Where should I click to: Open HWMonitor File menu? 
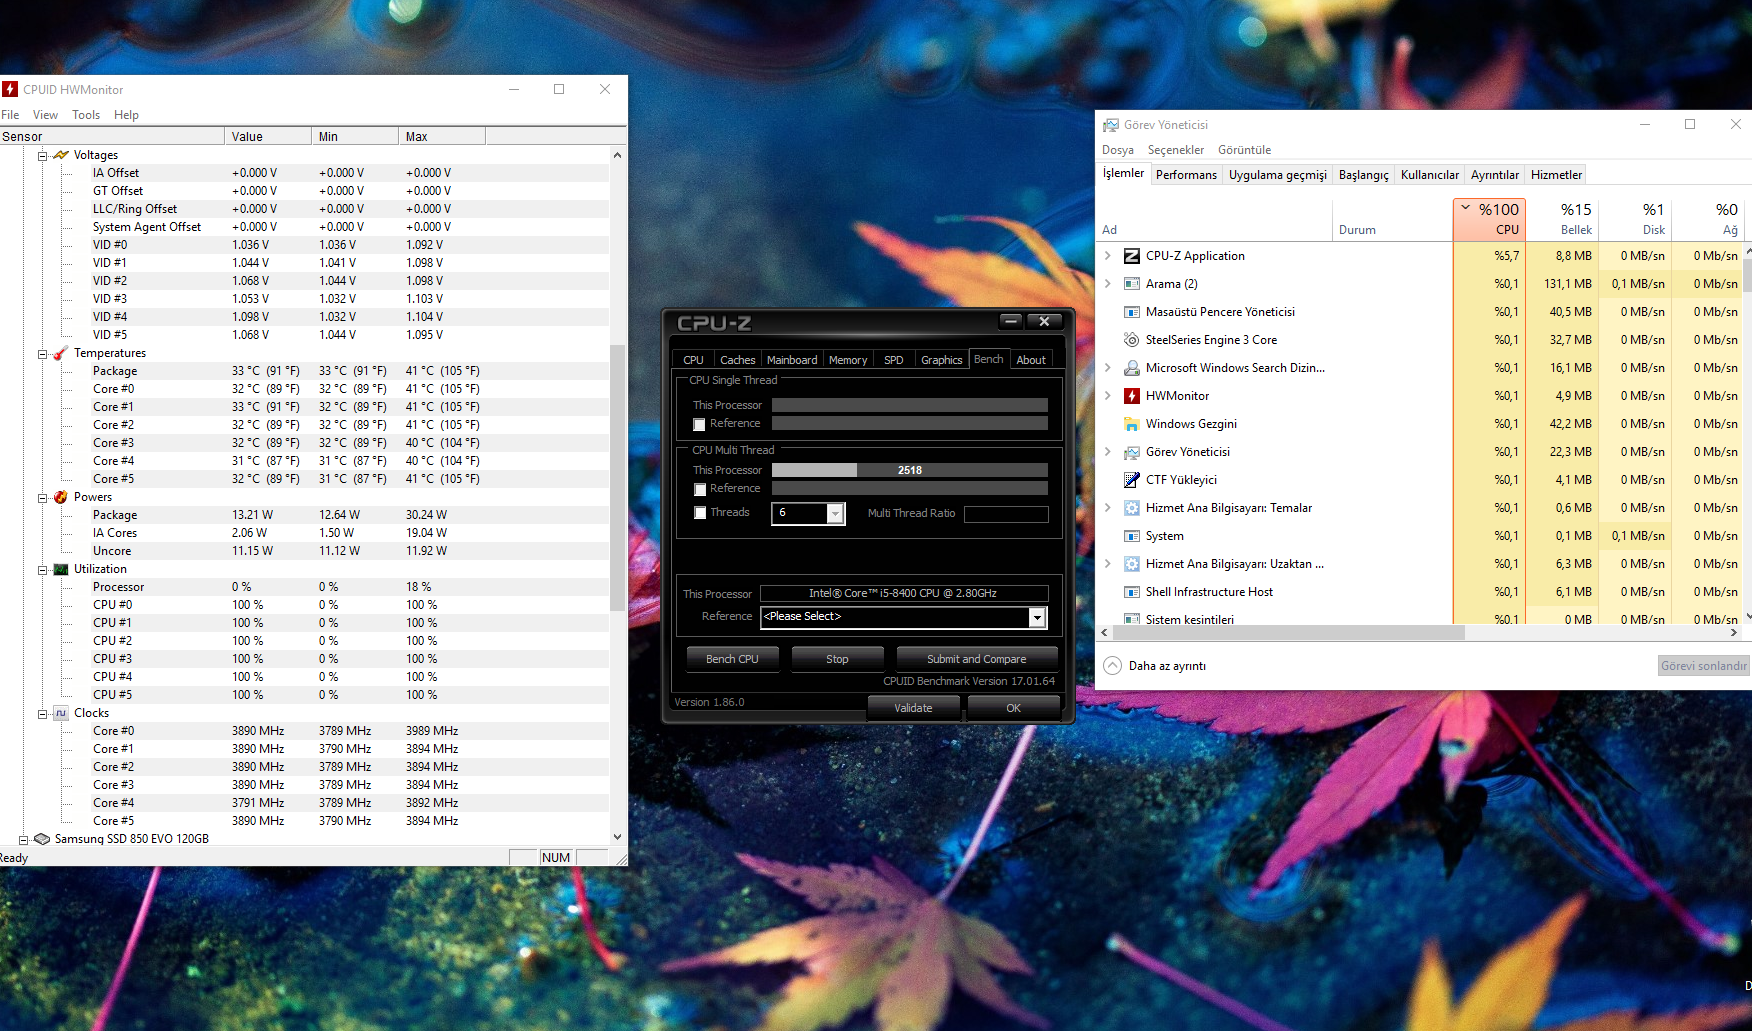[x=10, y=115]
